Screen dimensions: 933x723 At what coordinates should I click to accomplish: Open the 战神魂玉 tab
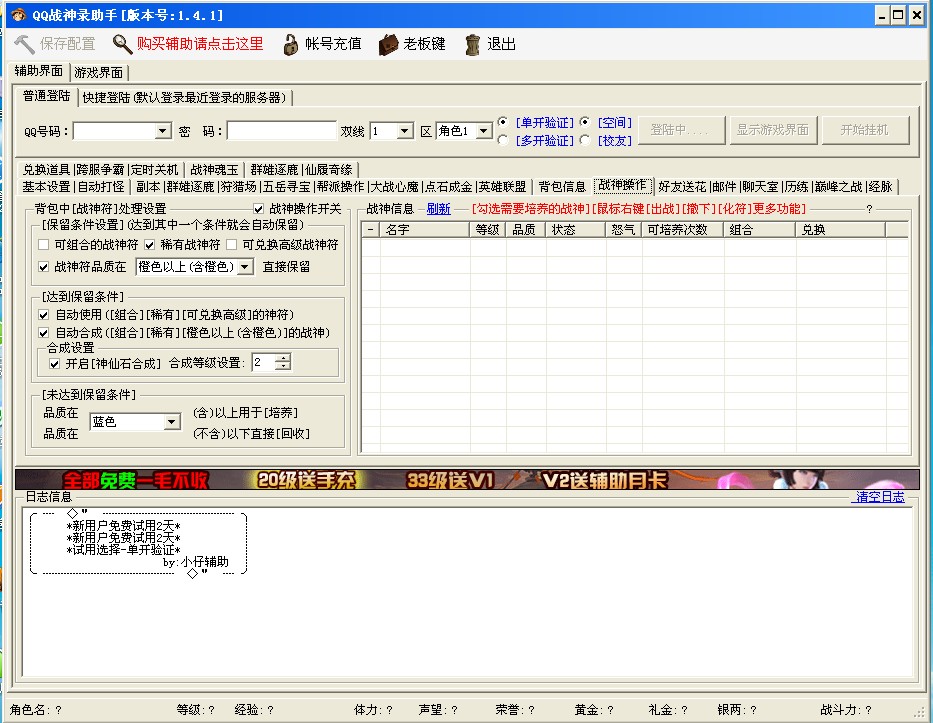click(x=214, y=170)
